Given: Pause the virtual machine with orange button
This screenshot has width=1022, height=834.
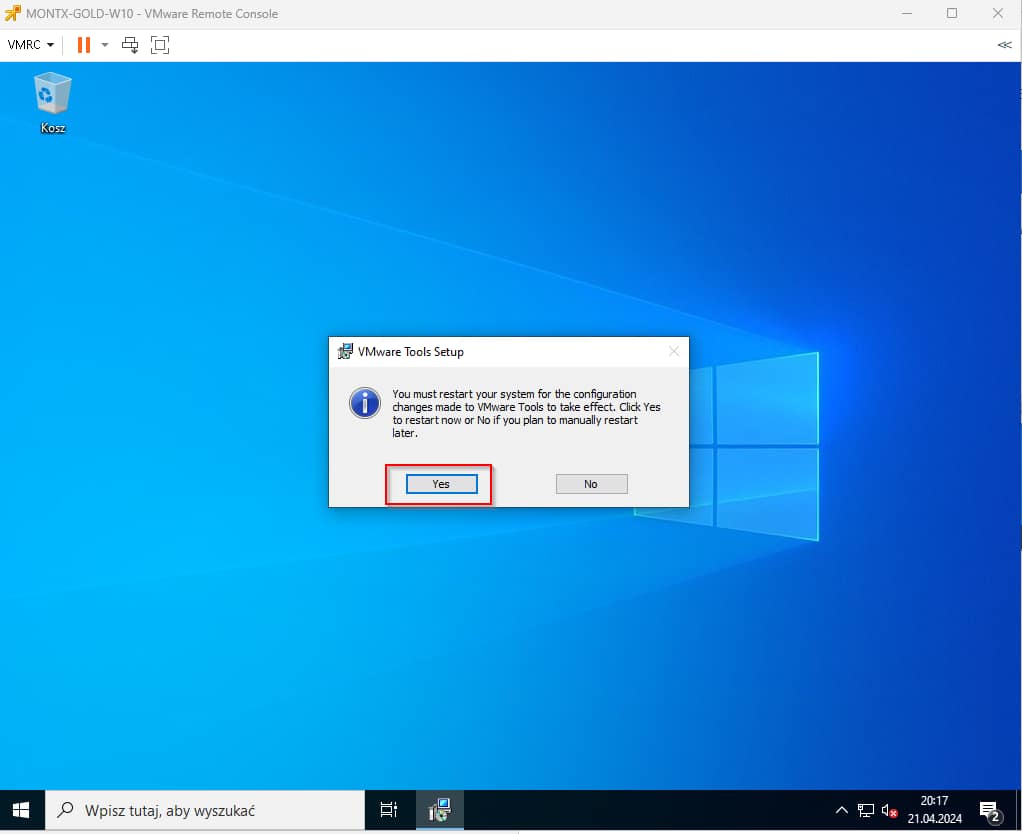Looking at the screenshot, I should coord(84,45).
